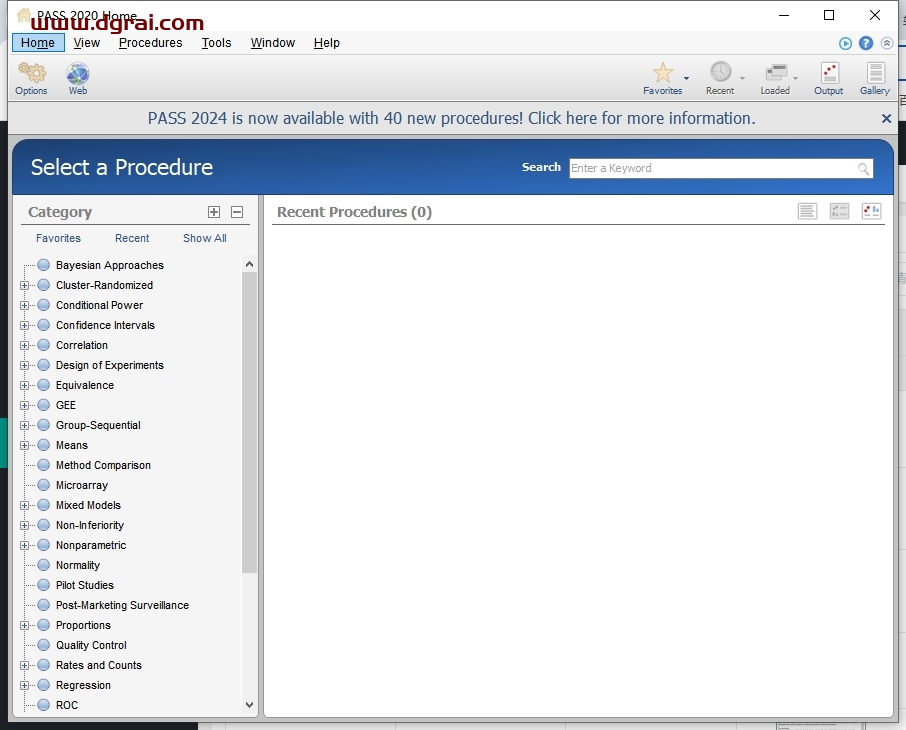Expand the Correlation tree node

coord(24,346)
